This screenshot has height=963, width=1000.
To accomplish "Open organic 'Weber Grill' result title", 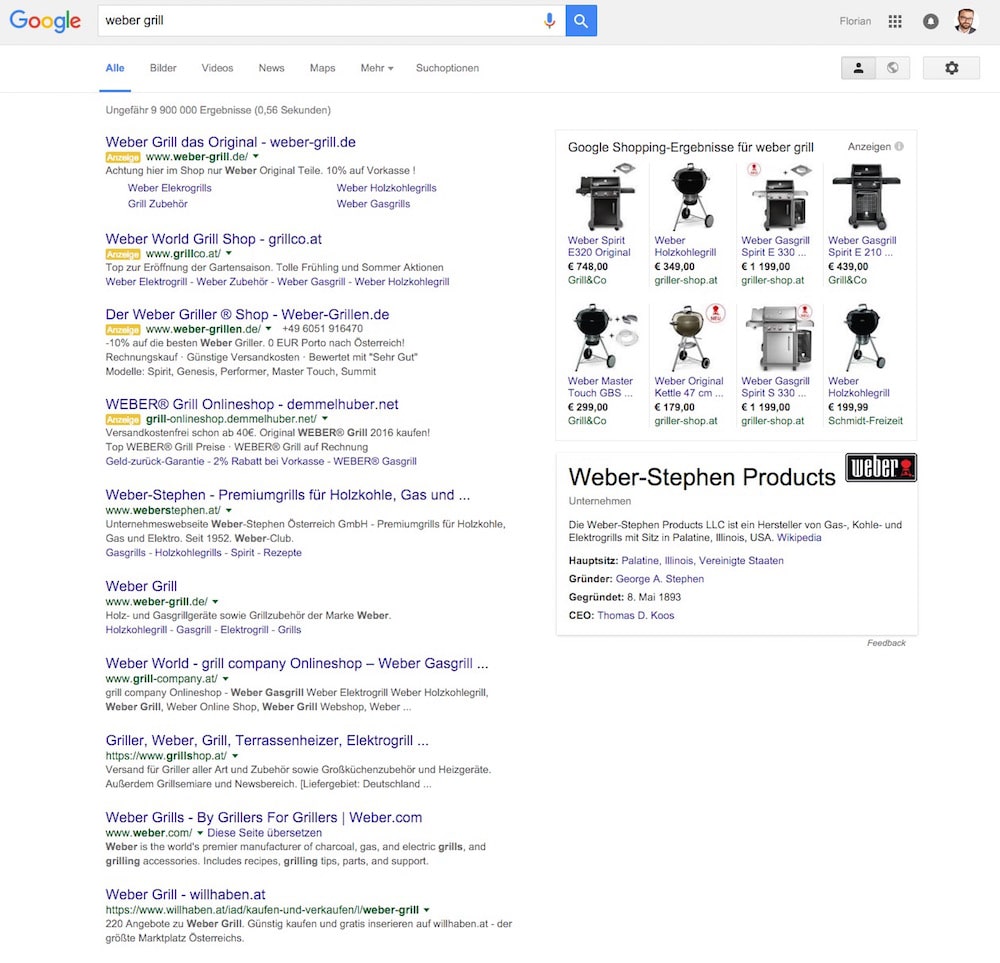I will [x=141, y=586].
